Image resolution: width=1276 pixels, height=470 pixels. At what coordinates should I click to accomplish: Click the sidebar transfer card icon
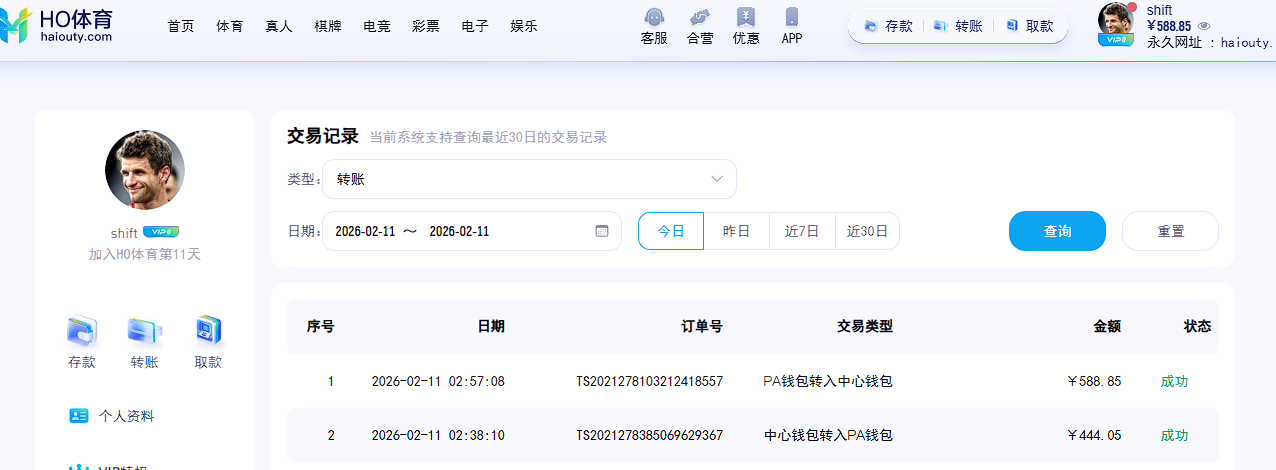[144, 331]
